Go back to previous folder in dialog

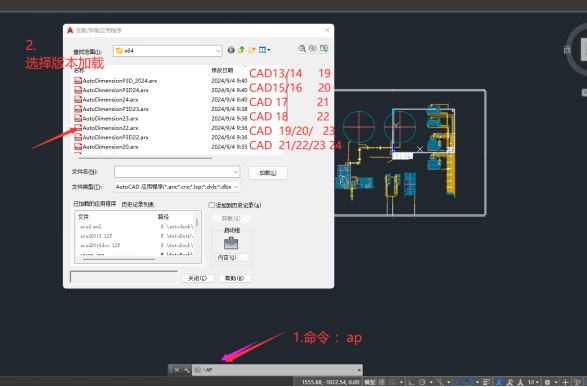tap(231, 50)
